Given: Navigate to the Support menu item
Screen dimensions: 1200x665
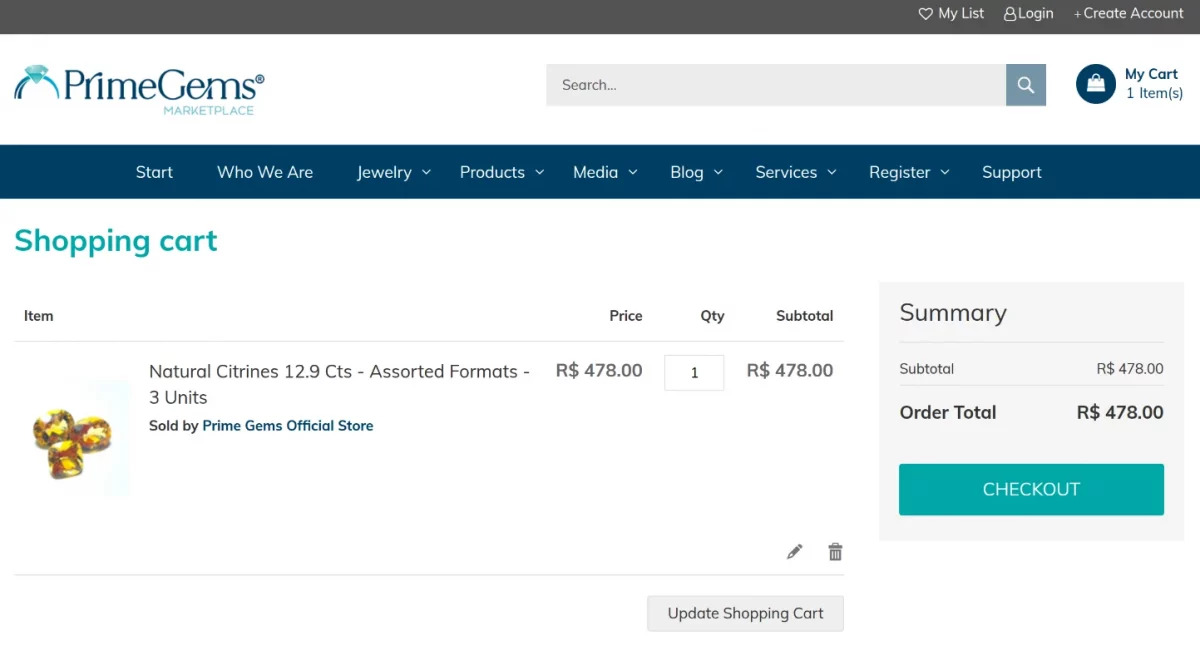Looking at the screenshot, I should [1011, 172].
